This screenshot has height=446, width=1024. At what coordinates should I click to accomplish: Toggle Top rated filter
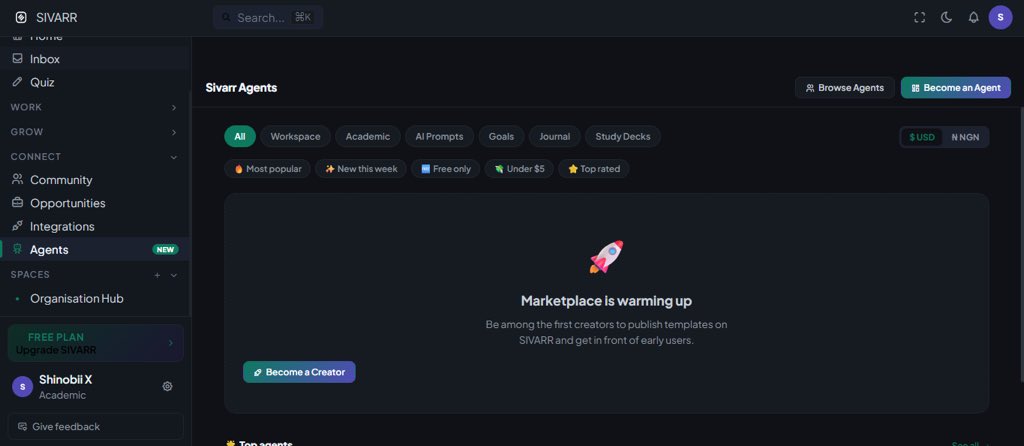594,168
